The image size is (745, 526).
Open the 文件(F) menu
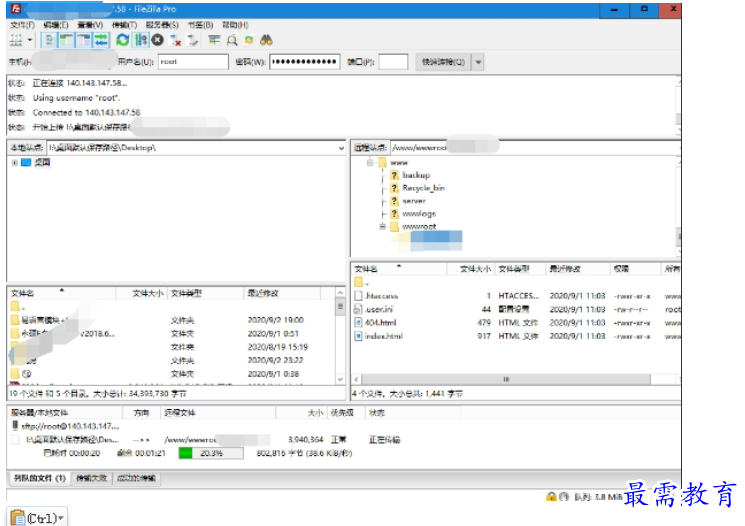click(22, 24)
